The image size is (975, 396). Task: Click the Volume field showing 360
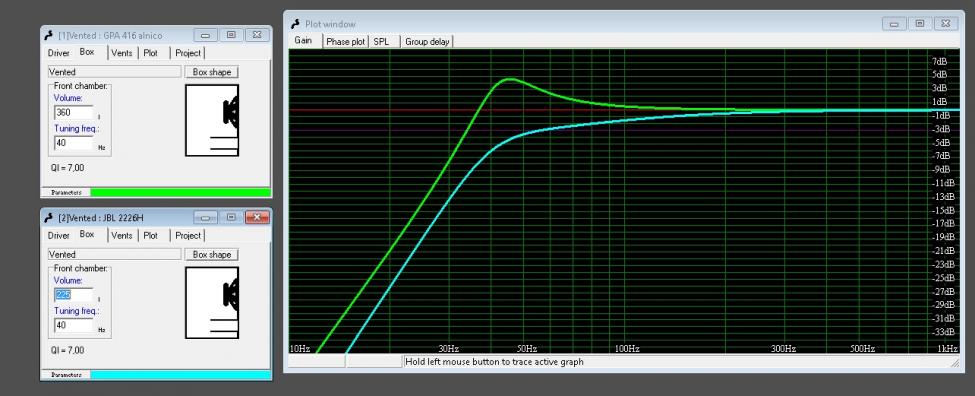point(74,113)
